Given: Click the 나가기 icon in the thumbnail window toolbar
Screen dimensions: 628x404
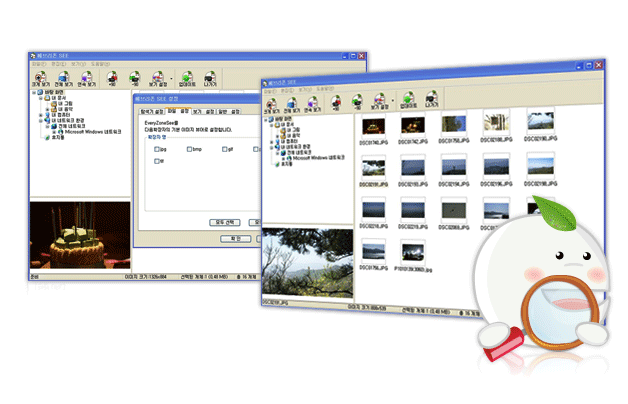Looking at the screenshot, I should pos(432,101).
